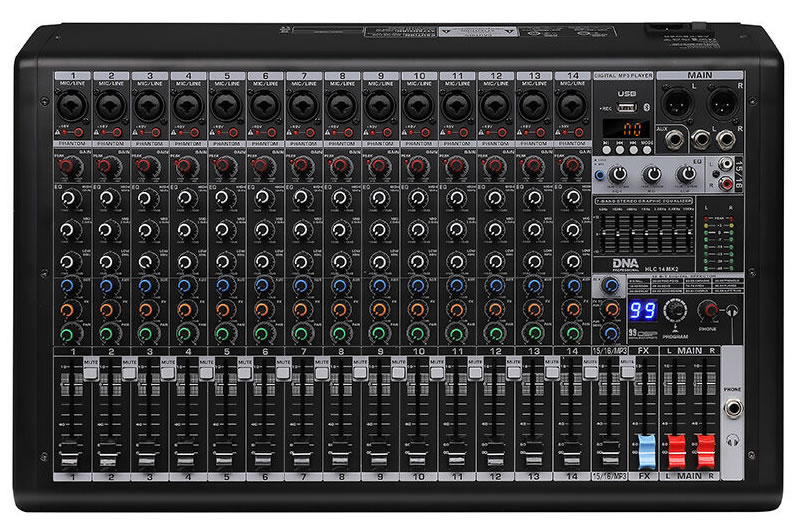Click the DNA Professional logo
796x520 pixels.
click(625, 264)
